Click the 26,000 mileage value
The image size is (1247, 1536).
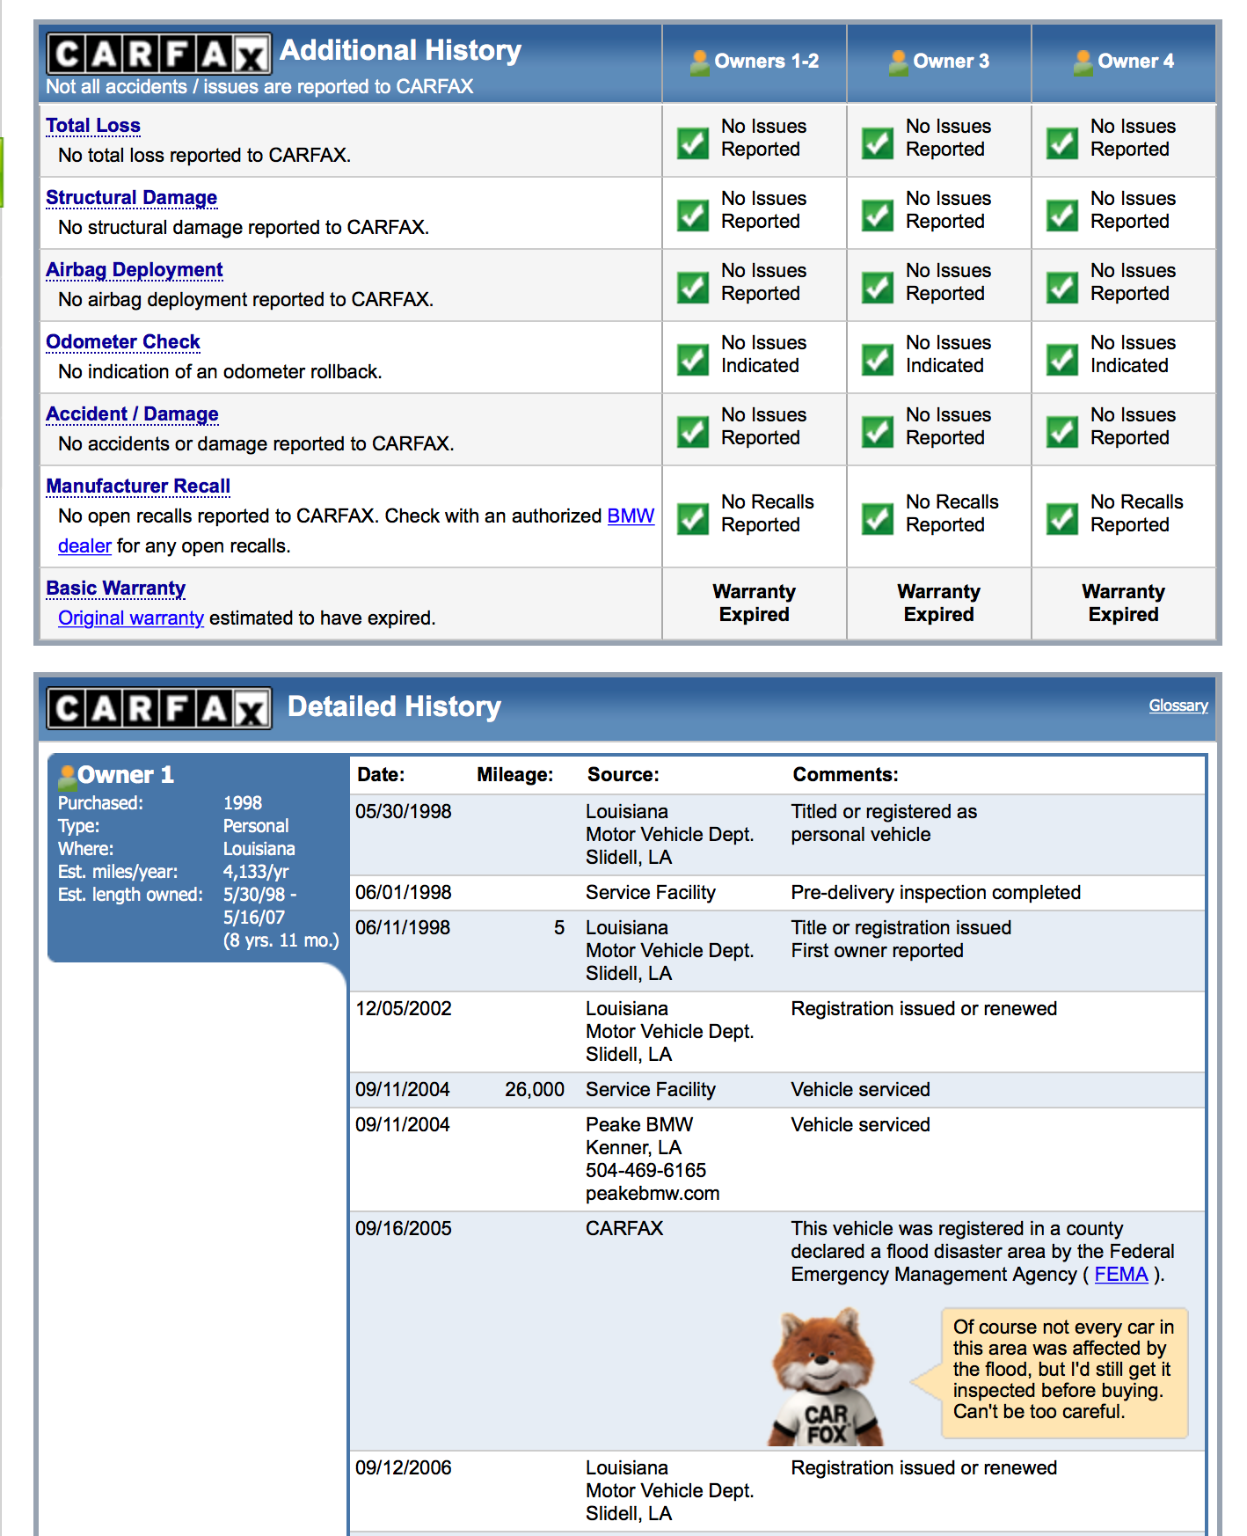(535, 1090)
